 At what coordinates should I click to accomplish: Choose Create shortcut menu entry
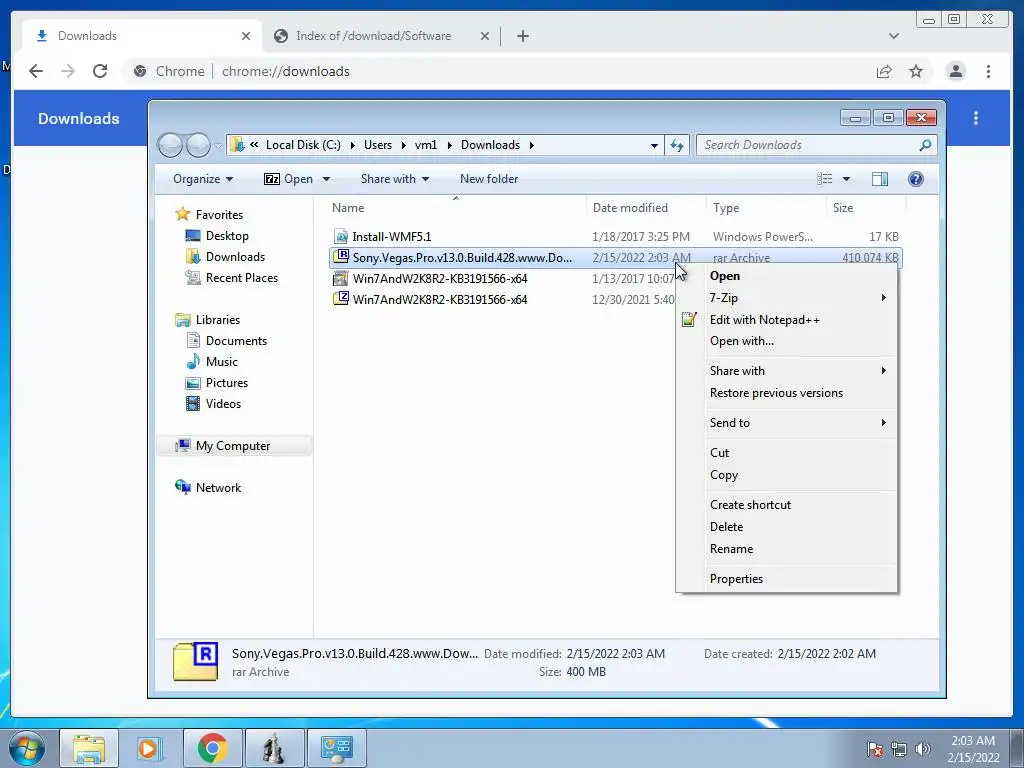787,505
